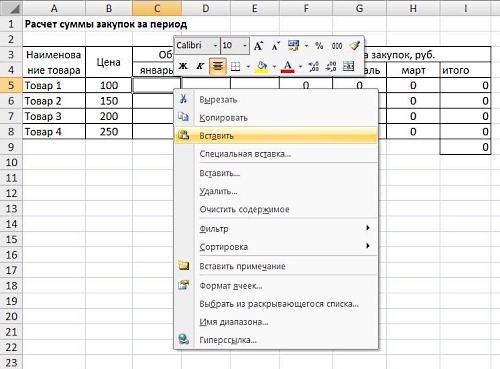Viewport: 500px width, 369px height.
Task: Select row 12 header
Action: pyautogui.click(x=11, y=193)
